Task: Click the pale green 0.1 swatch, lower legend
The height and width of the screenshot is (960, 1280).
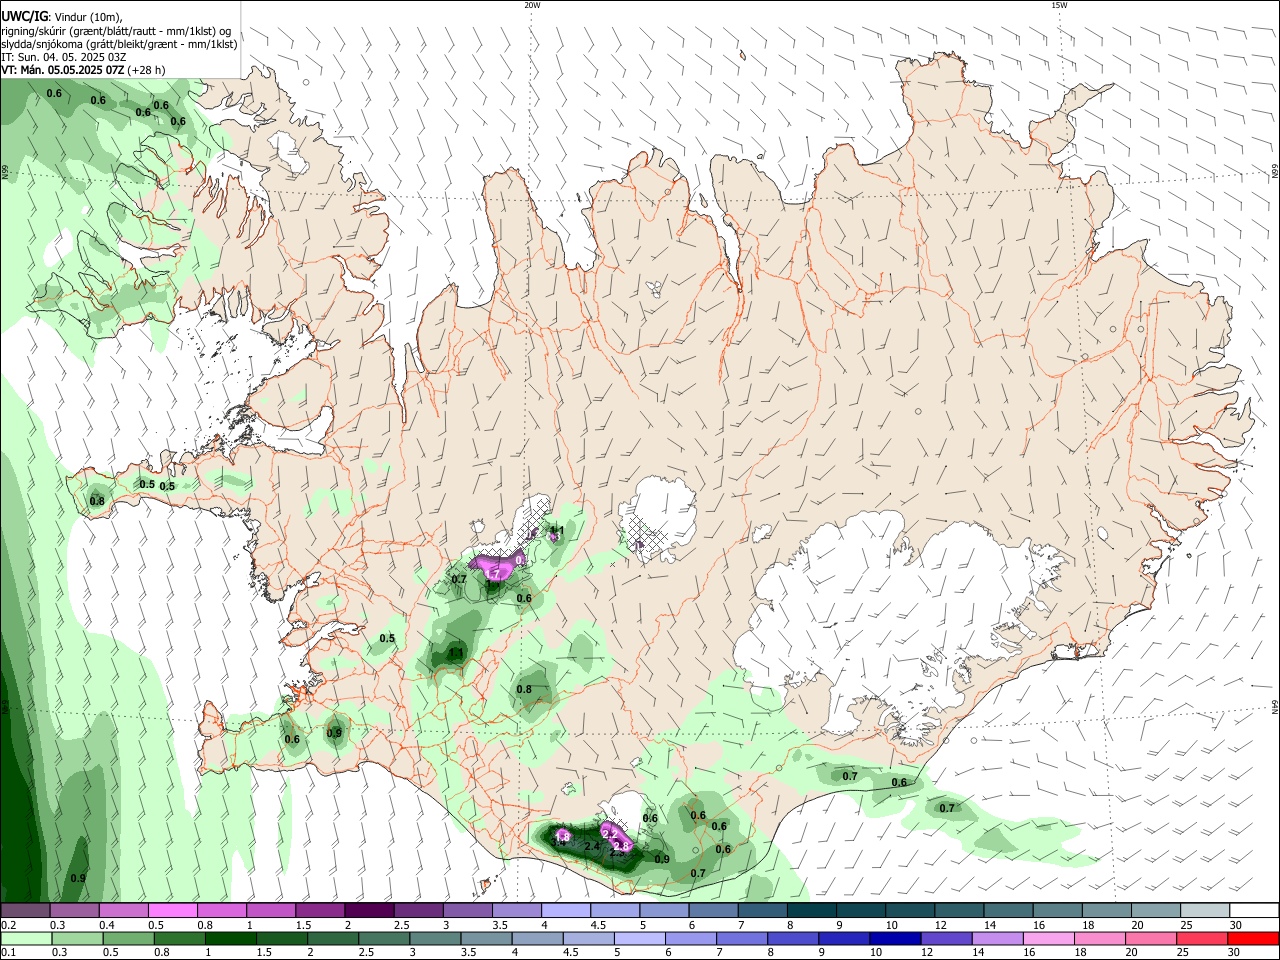Action: pyautogui.click(x=26, y=939)
